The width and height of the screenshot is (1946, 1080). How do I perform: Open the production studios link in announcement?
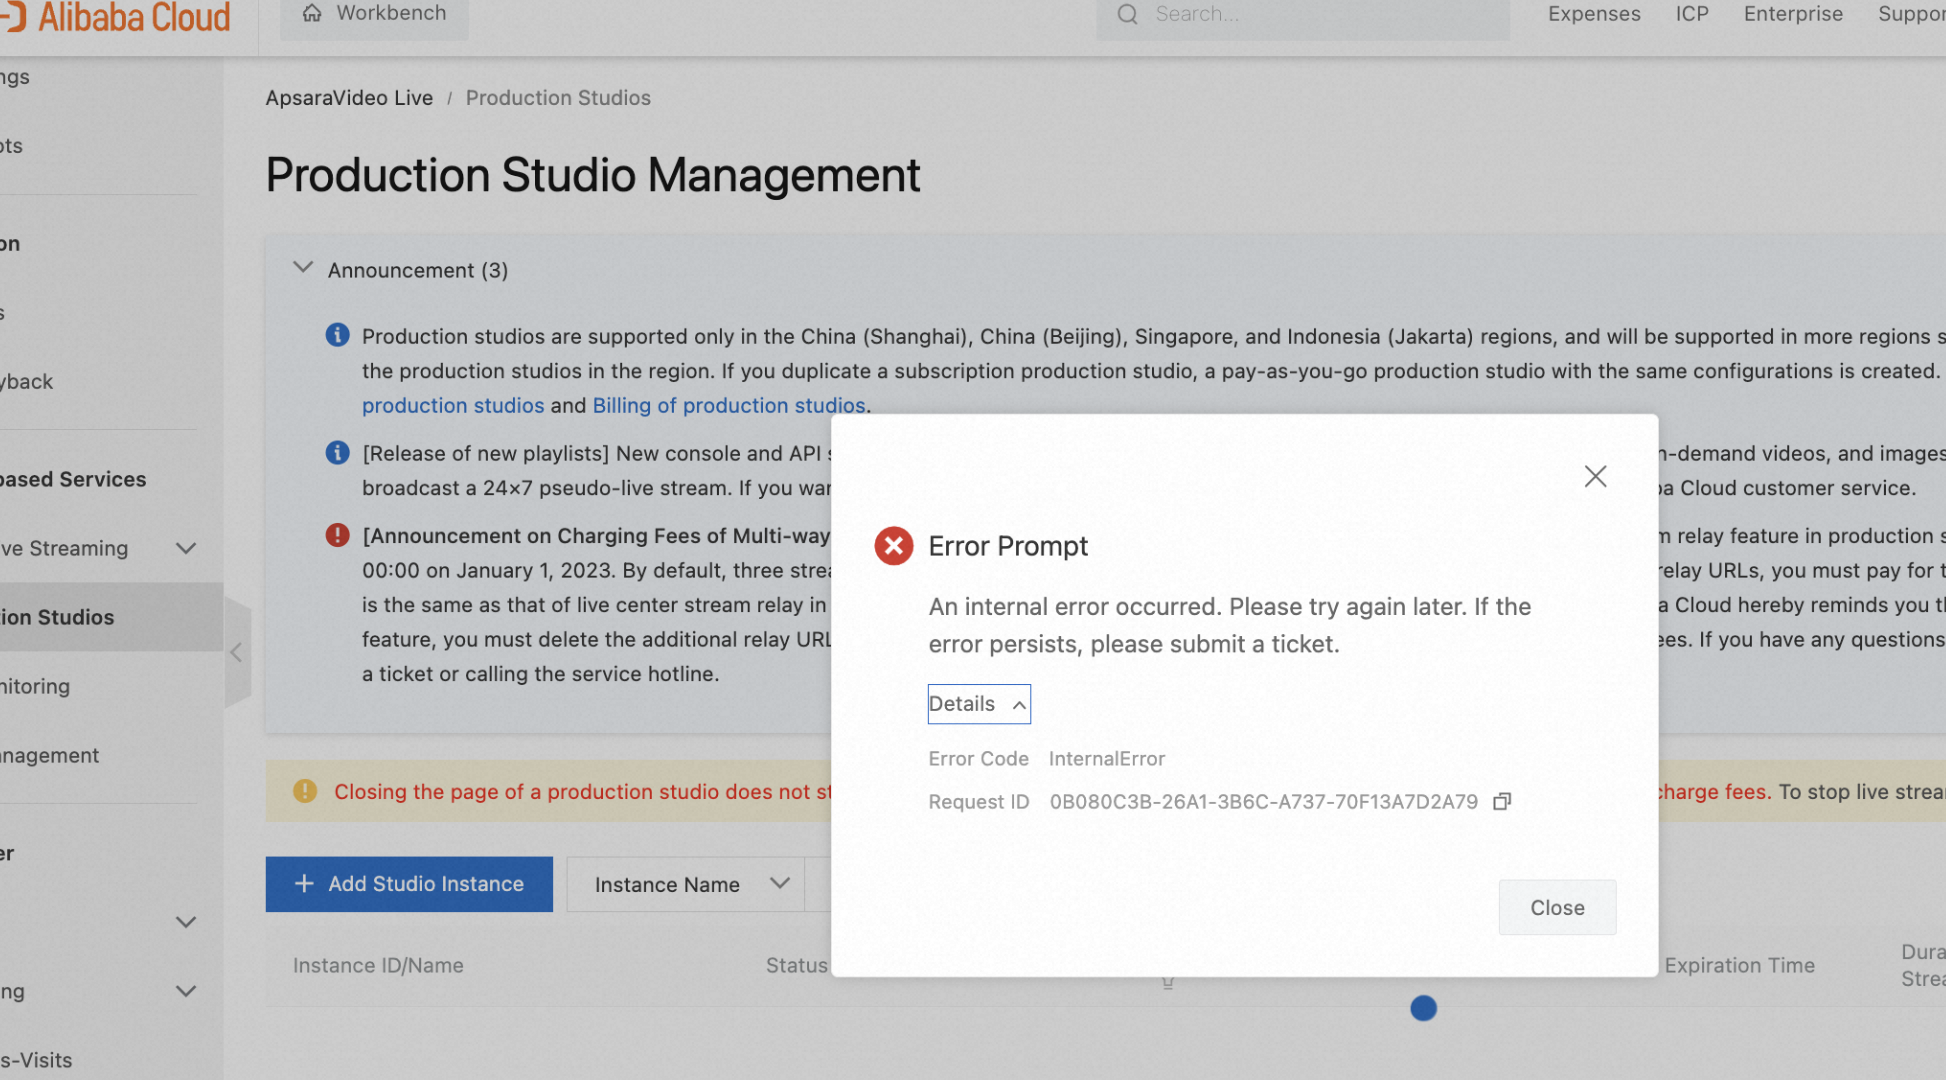453,405
